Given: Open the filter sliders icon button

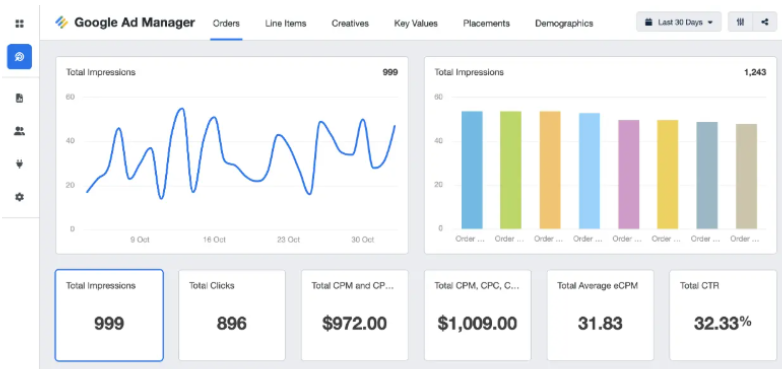Looking at the screenshot, I should click(x=740, y=22).
